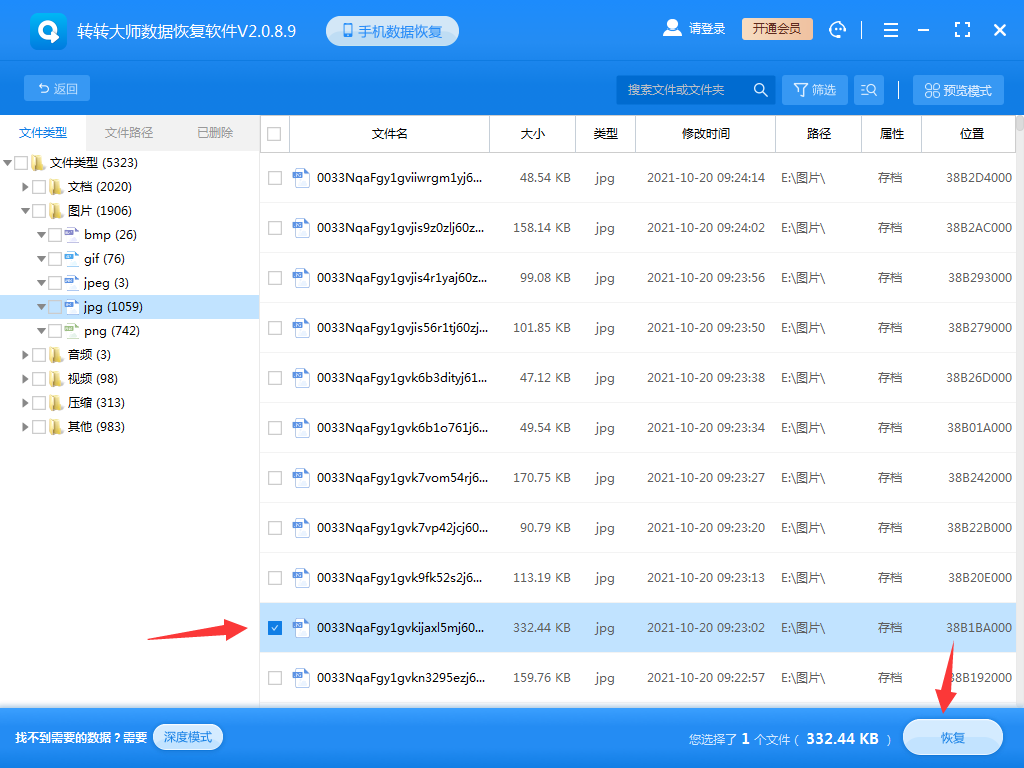1024x768 pixels.
Task: Sort by the 大小 column header
Action: click(x=532, y=134)
